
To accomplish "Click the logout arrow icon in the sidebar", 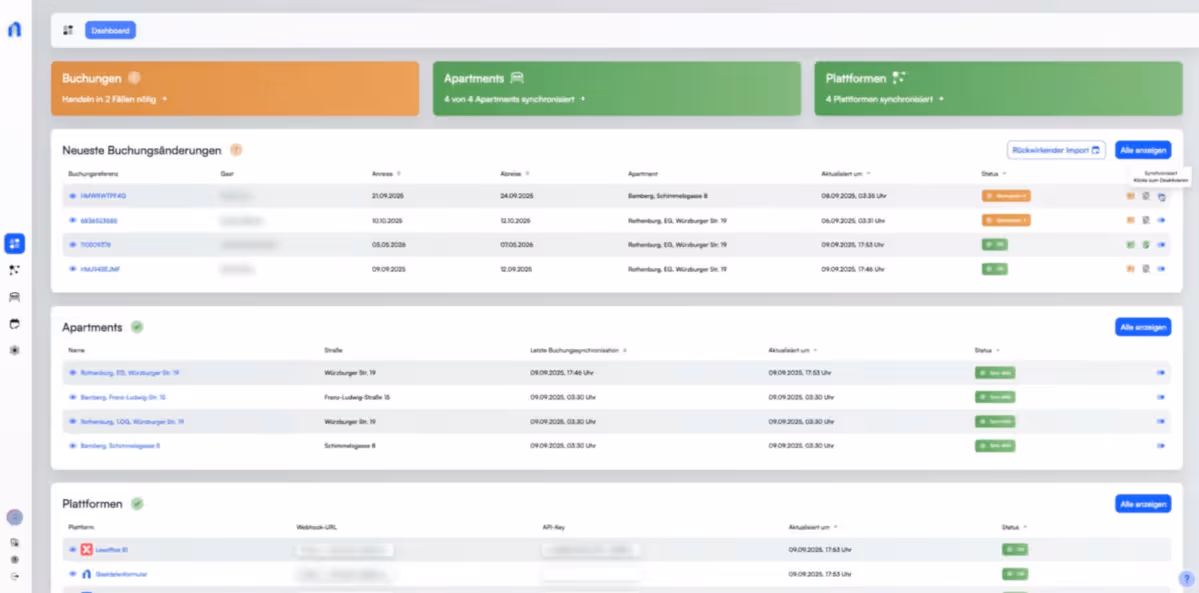I will click(15, 576).
